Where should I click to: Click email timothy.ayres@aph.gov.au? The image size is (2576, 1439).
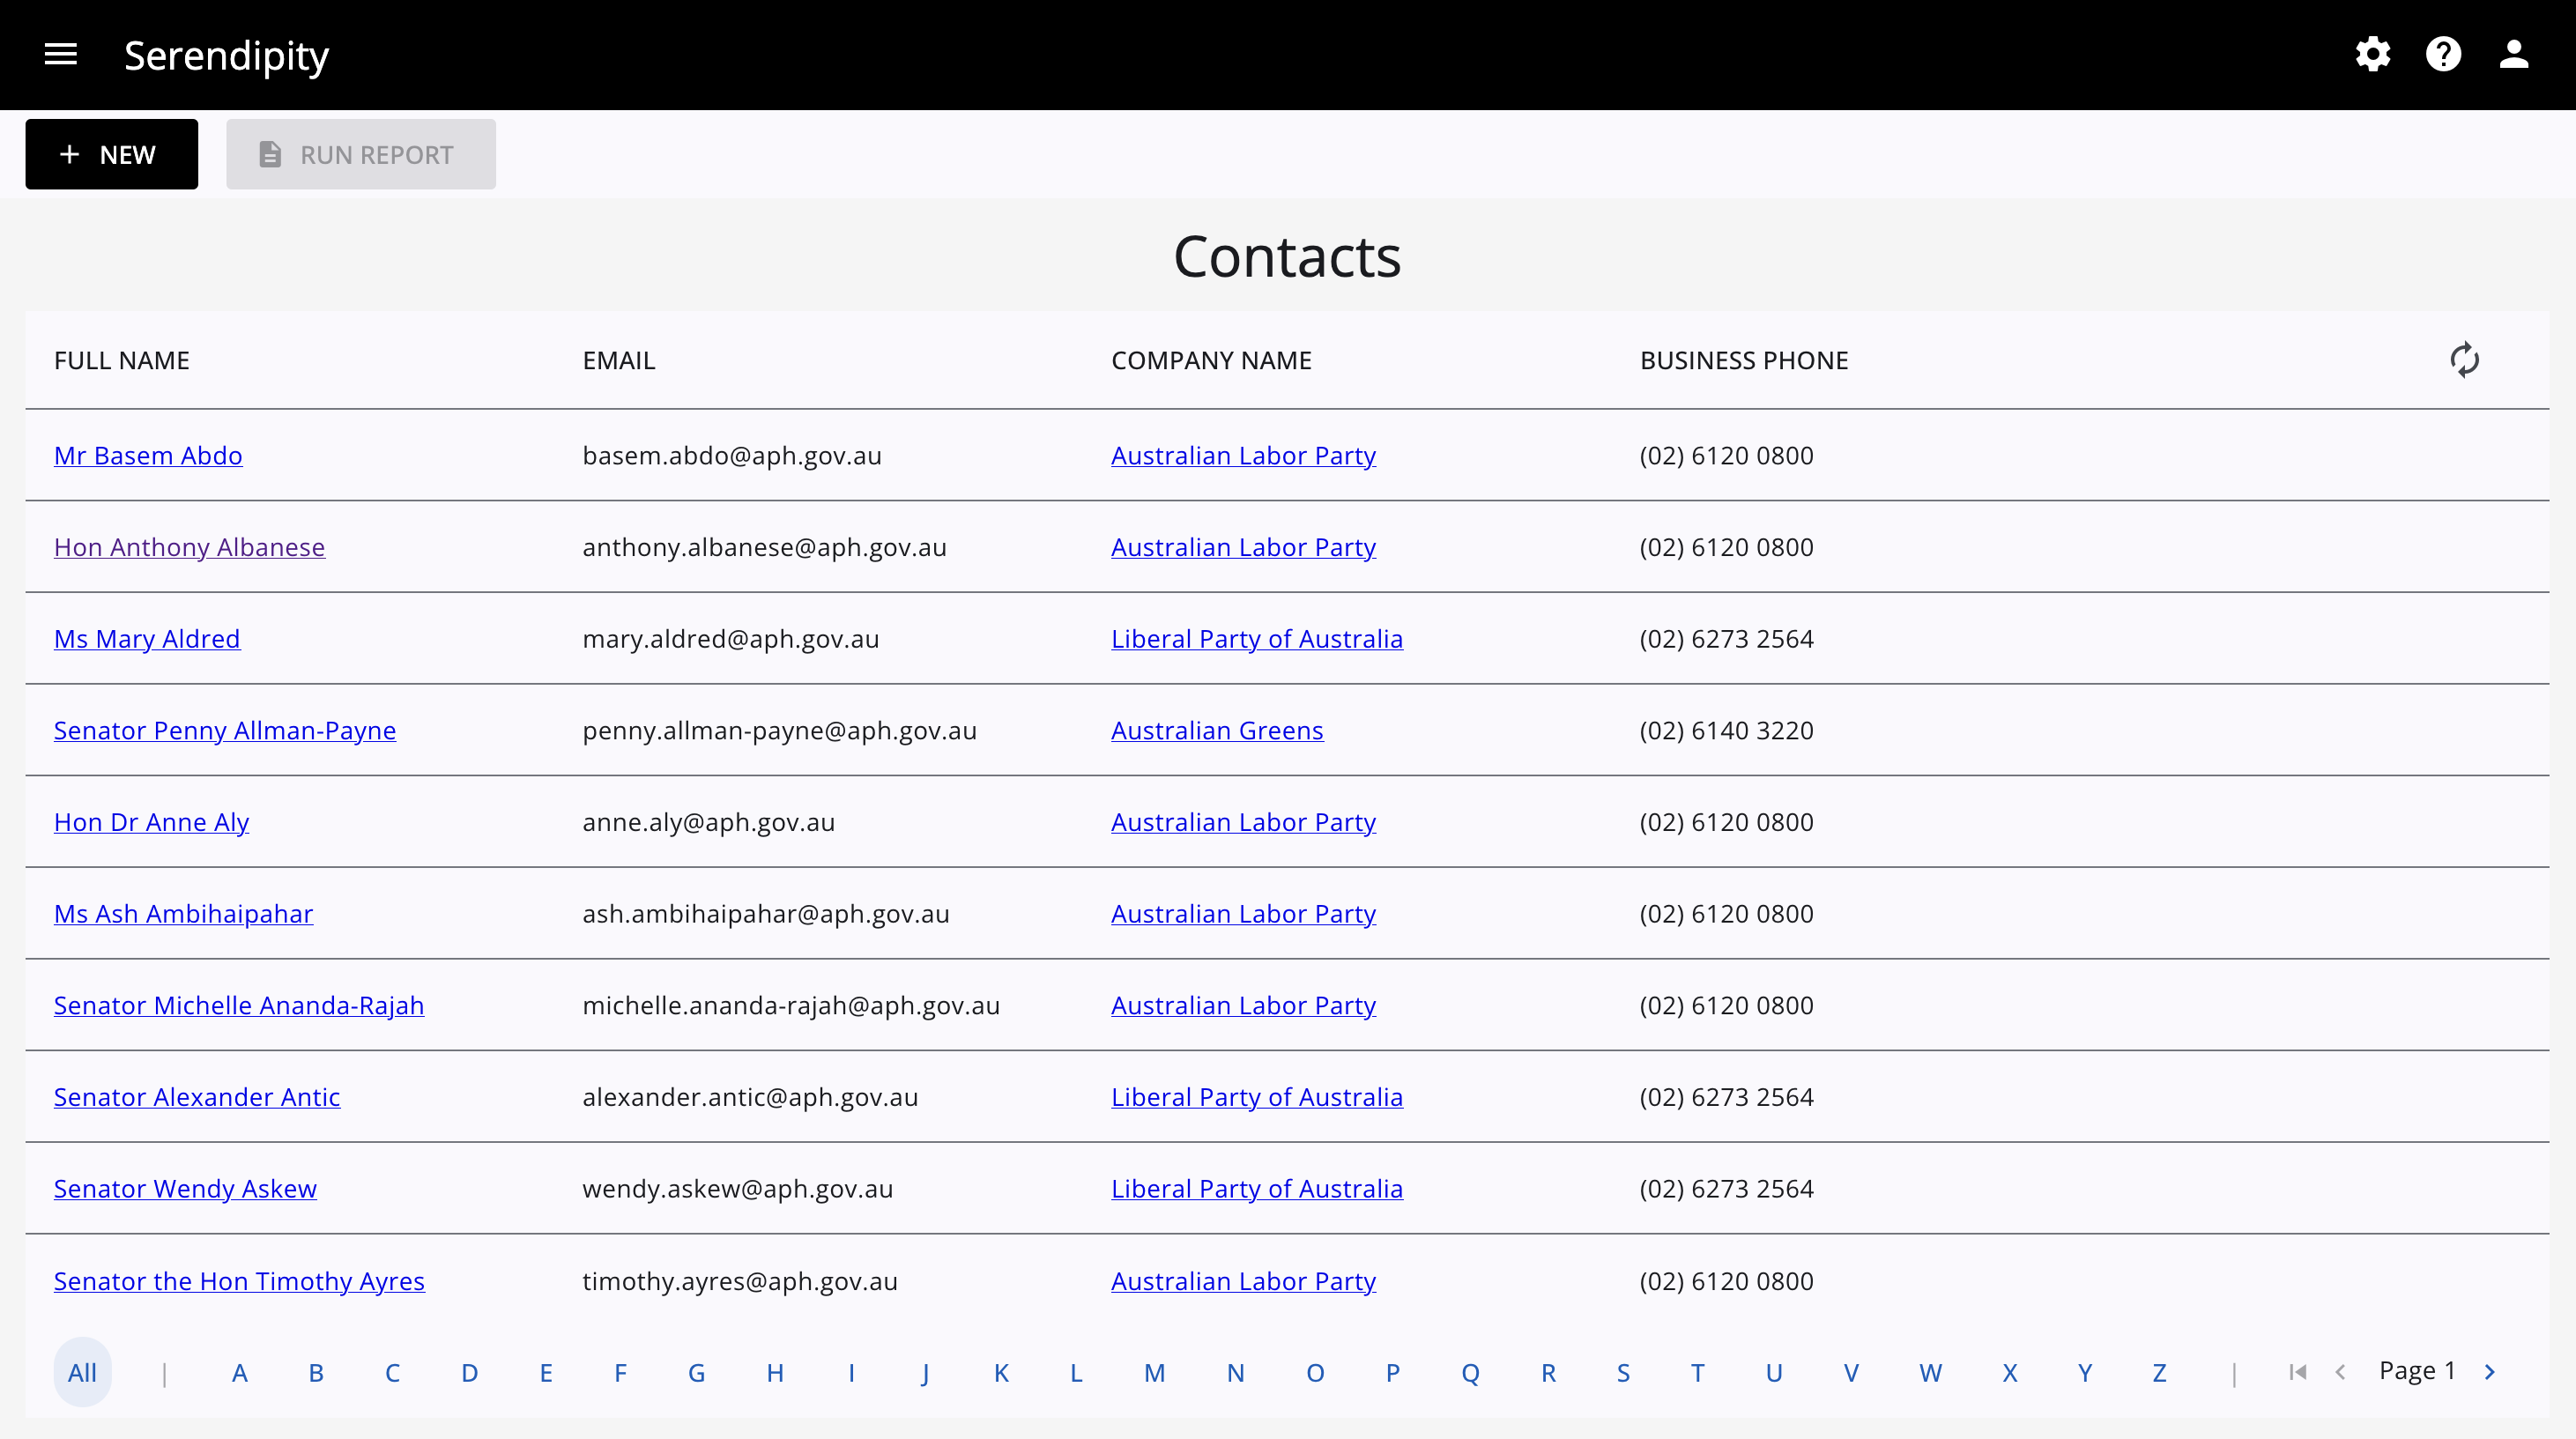(x=740, y=1281)
